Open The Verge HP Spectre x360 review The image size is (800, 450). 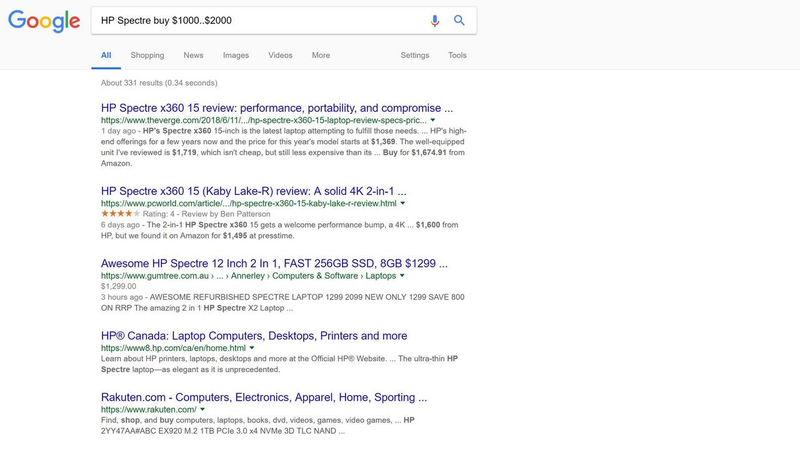pyautogui.click(x=277, y=108)
